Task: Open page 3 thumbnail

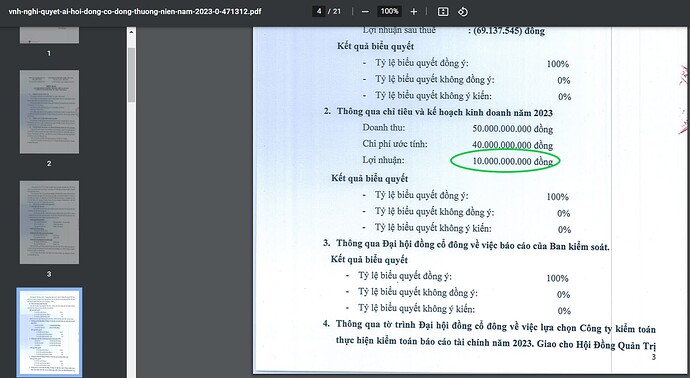Action: [49, 222]
